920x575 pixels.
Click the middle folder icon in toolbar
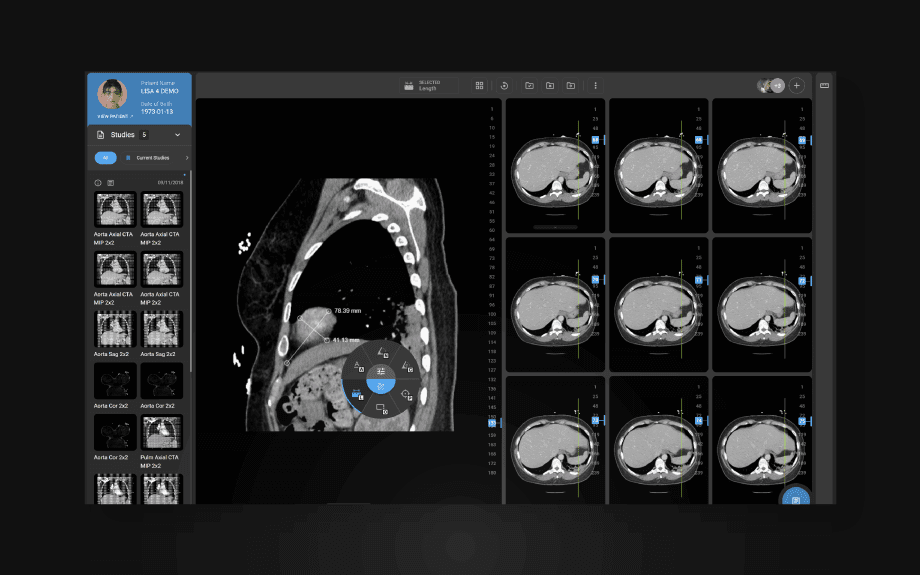tap(550, 86)
